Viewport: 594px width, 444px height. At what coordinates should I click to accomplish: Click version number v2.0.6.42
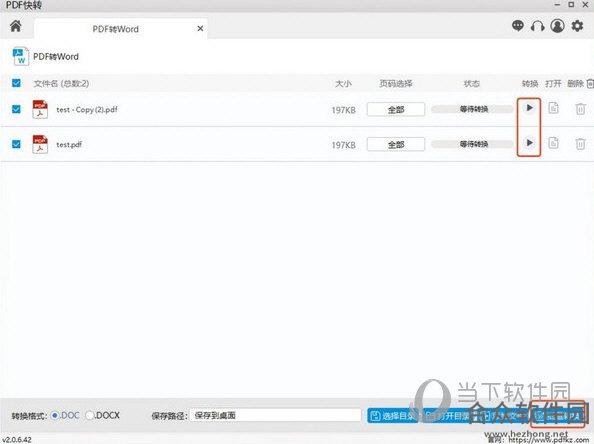[x=17, y=440]
